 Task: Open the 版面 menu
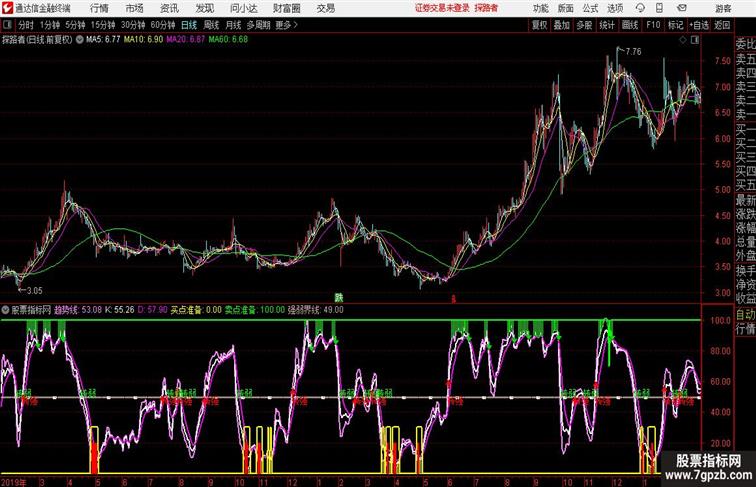point(566,8)
